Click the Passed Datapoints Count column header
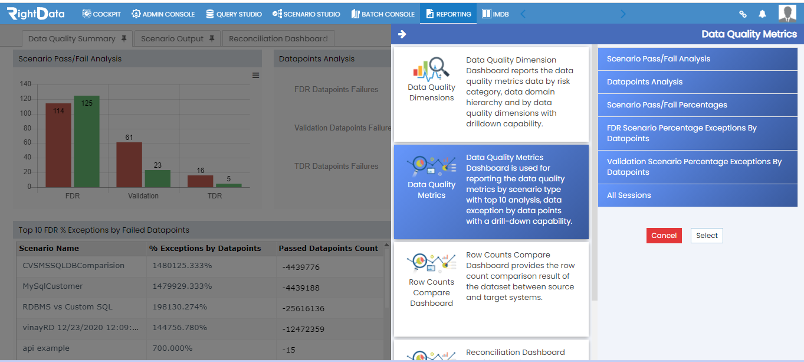Viewport: 804px width, 362px height. tap(329, 248)
